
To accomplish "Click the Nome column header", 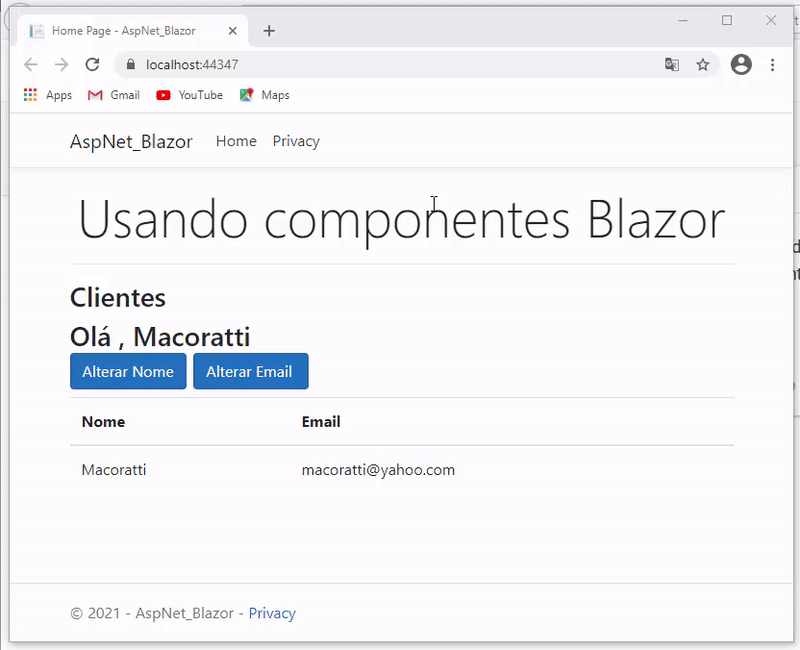I will point(103,422).
